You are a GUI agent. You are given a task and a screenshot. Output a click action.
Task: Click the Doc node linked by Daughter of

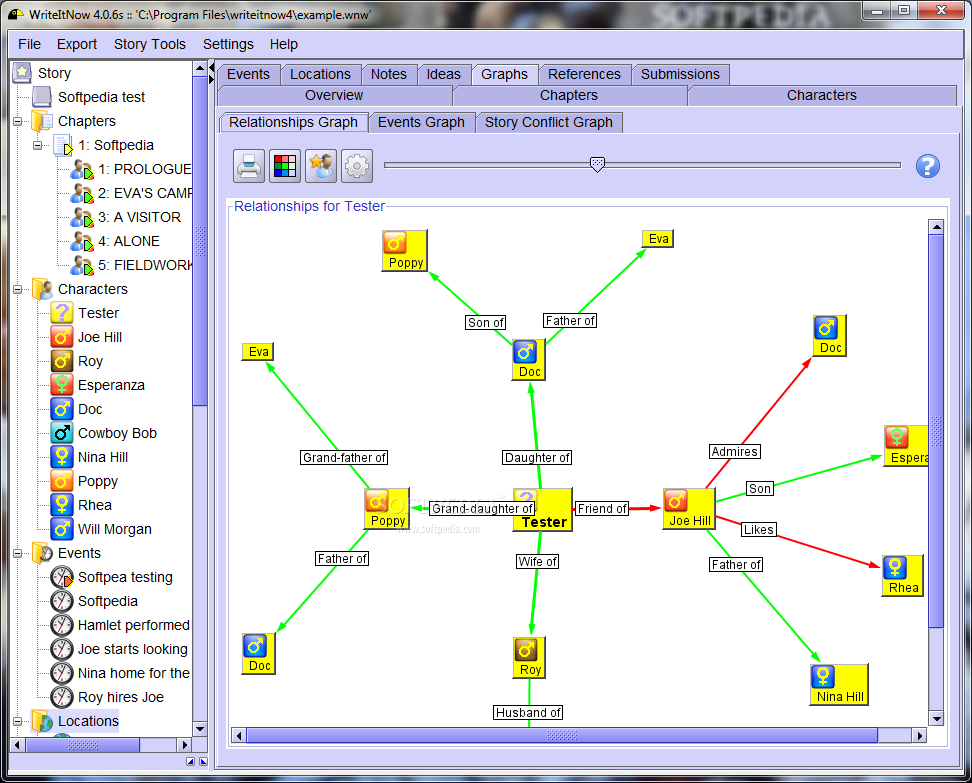[x=529, y=360]
